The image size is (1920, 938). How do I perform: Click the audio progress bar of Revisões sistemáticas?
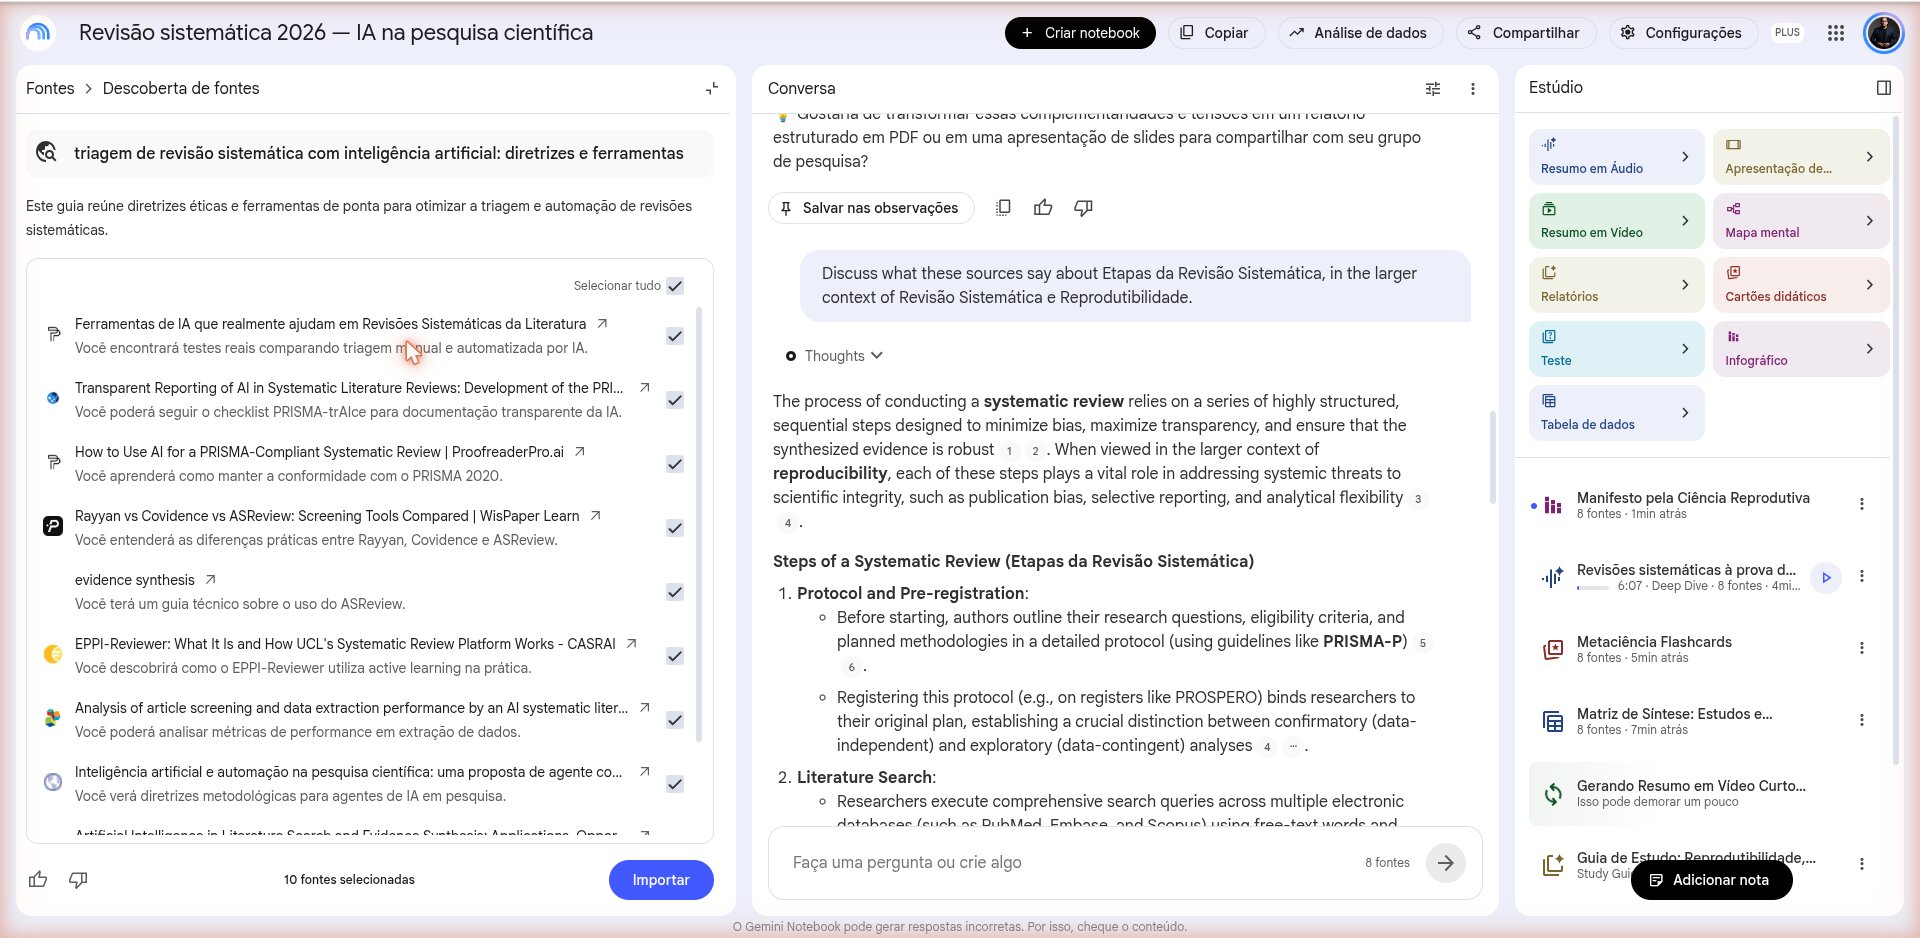pos(1594,588)
